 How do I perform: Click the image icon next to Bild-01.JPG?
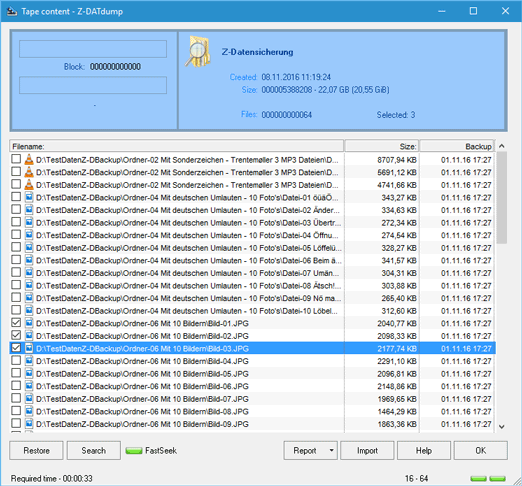pos(29,323)
